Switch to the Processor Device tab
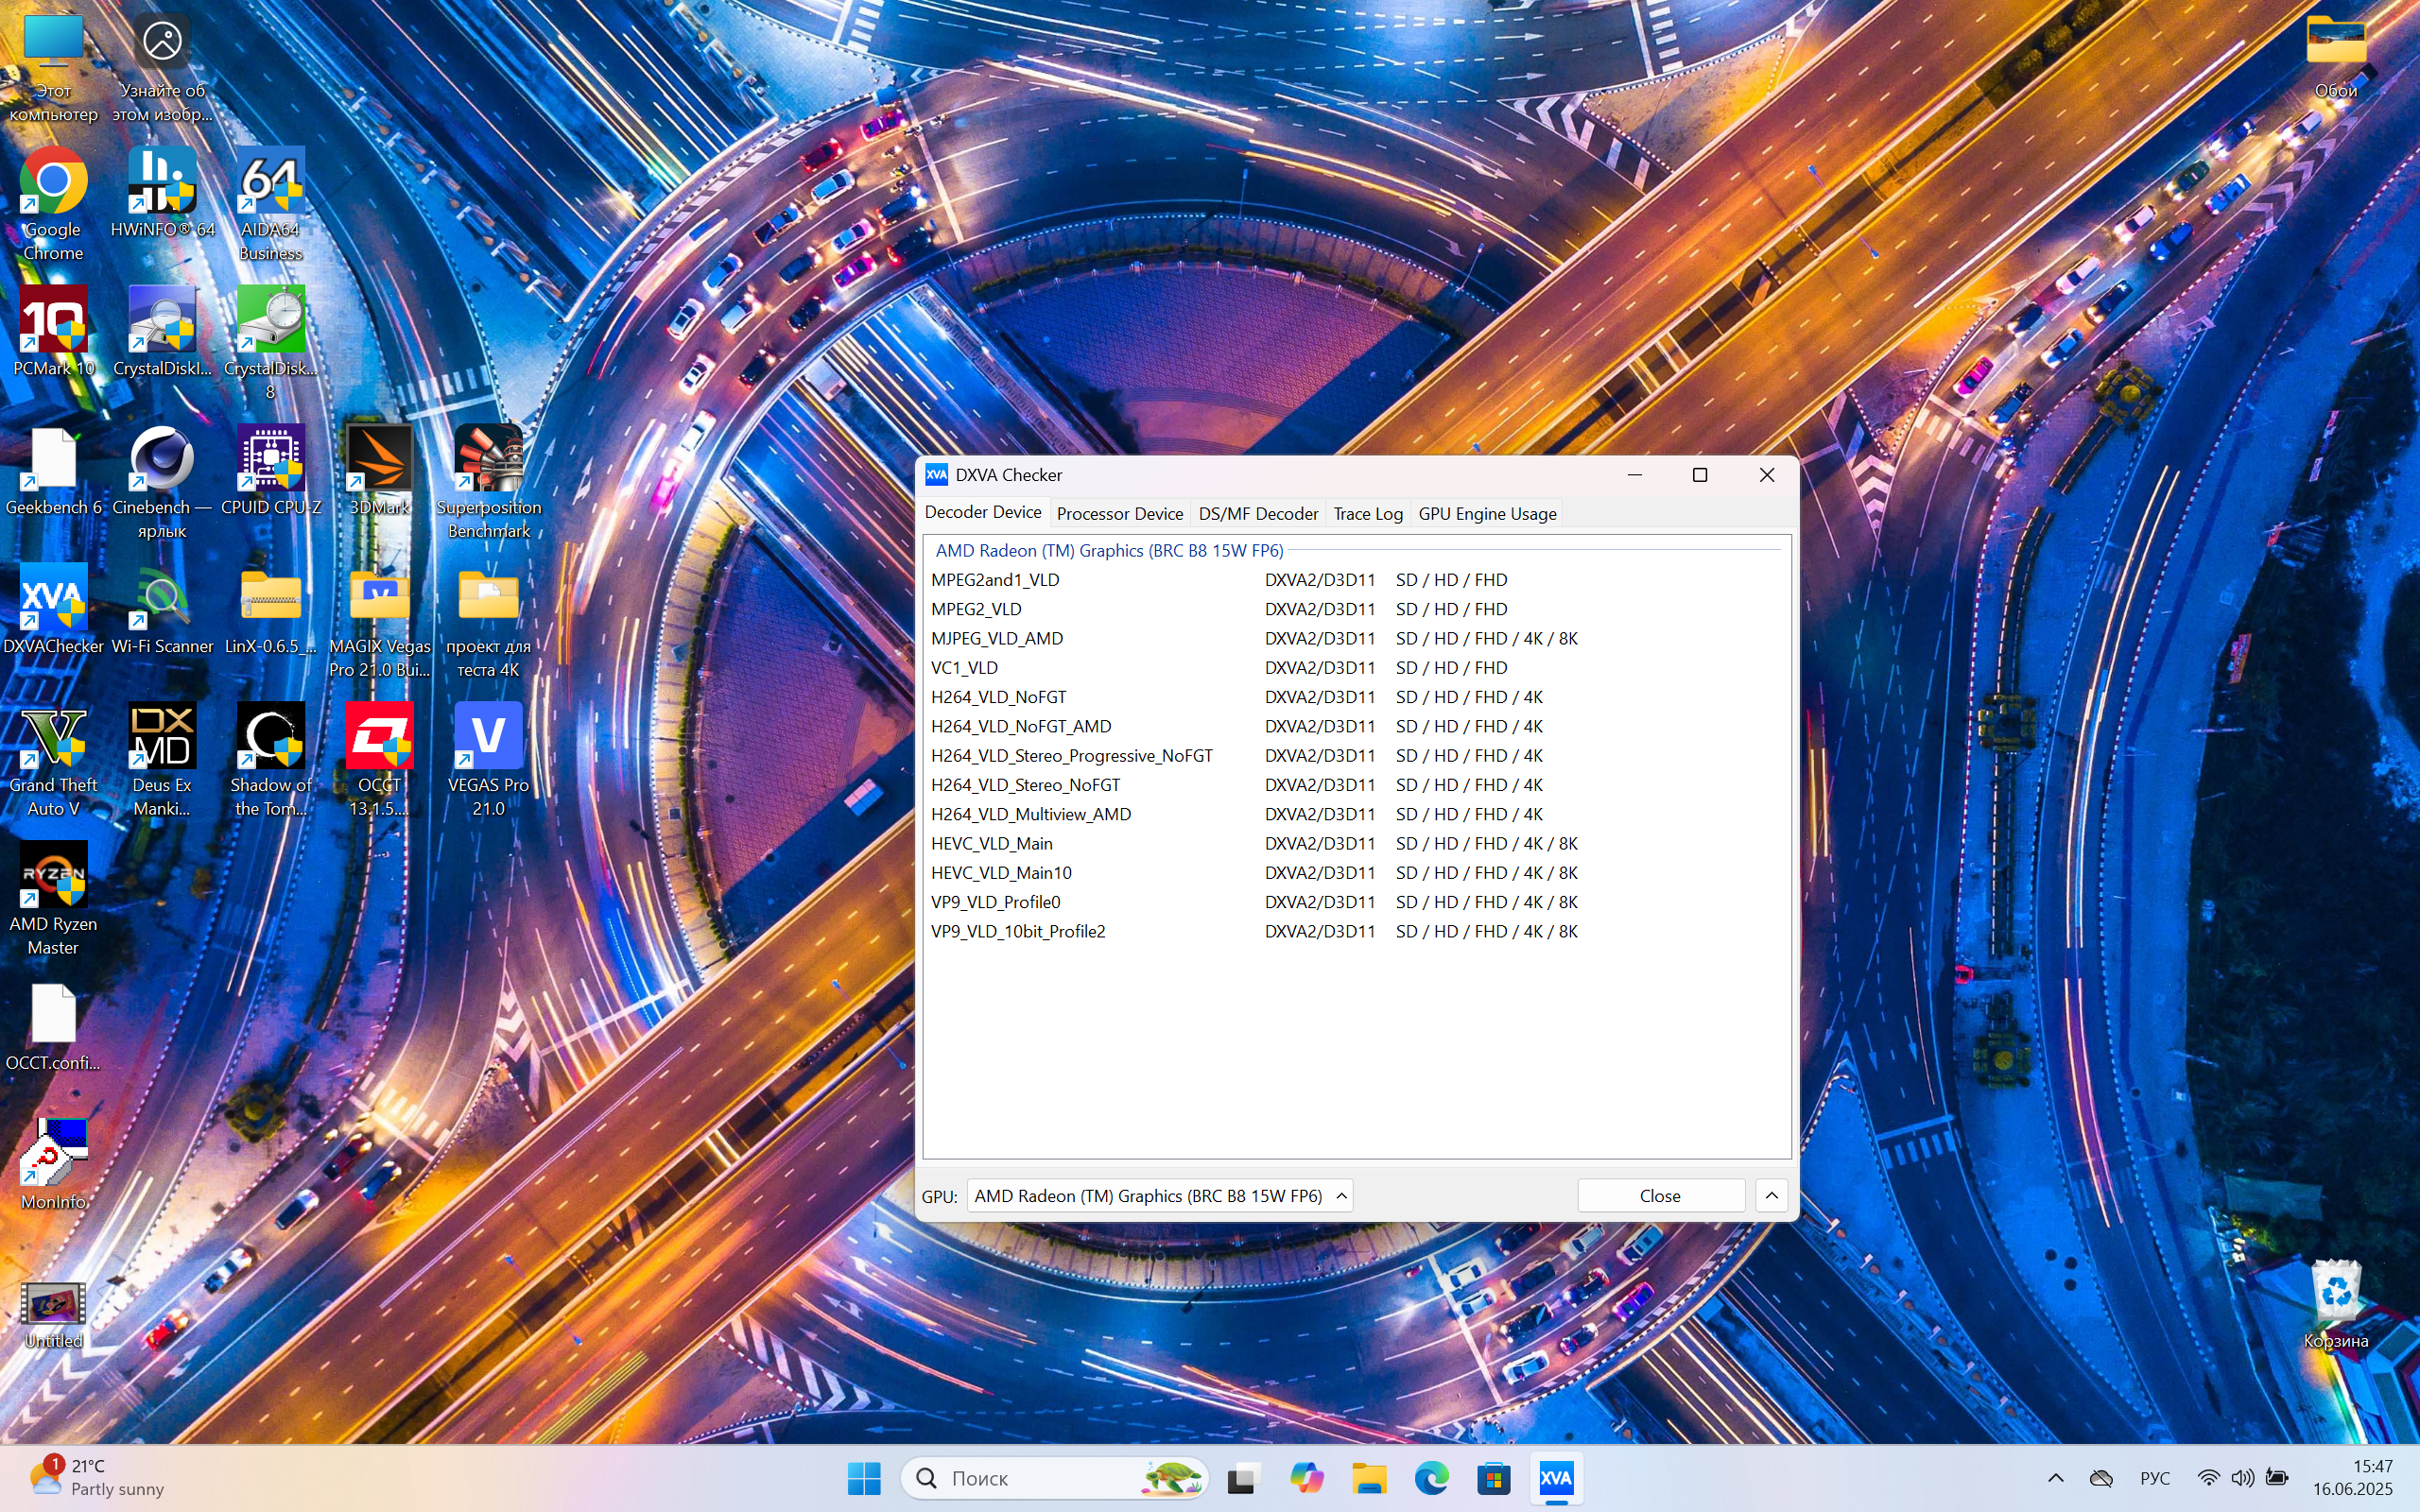The image size is (2420, 1512). tap(1119, 514)
